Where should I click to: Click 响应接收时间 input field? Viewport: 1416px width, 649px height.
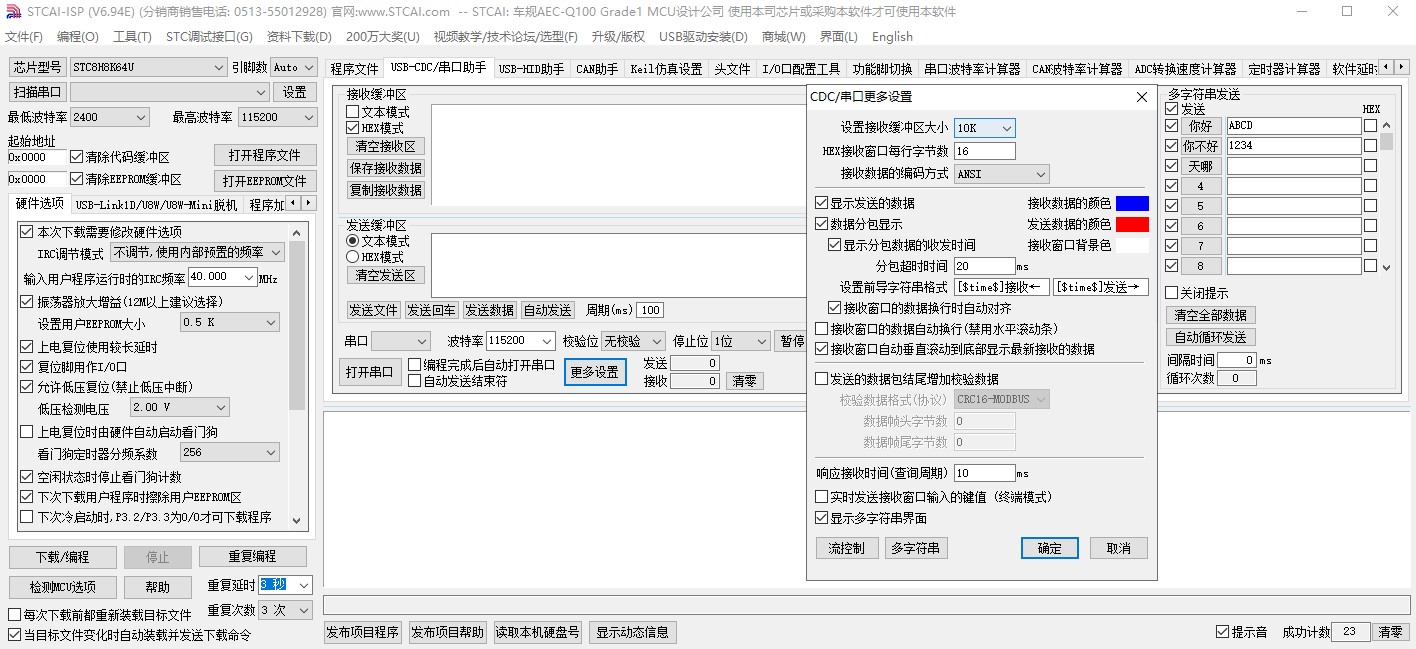pos(985,473)
